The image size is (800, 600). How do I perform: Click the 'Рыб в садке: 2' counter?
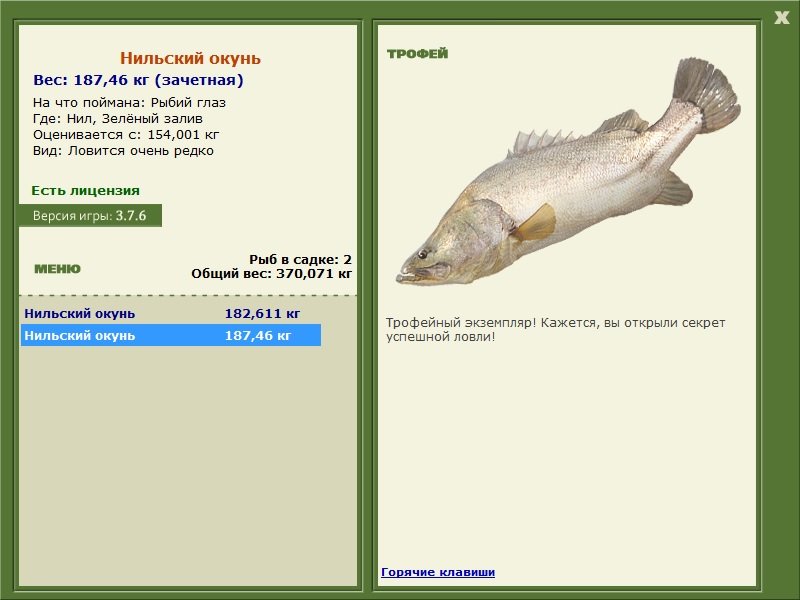point(300,259)
